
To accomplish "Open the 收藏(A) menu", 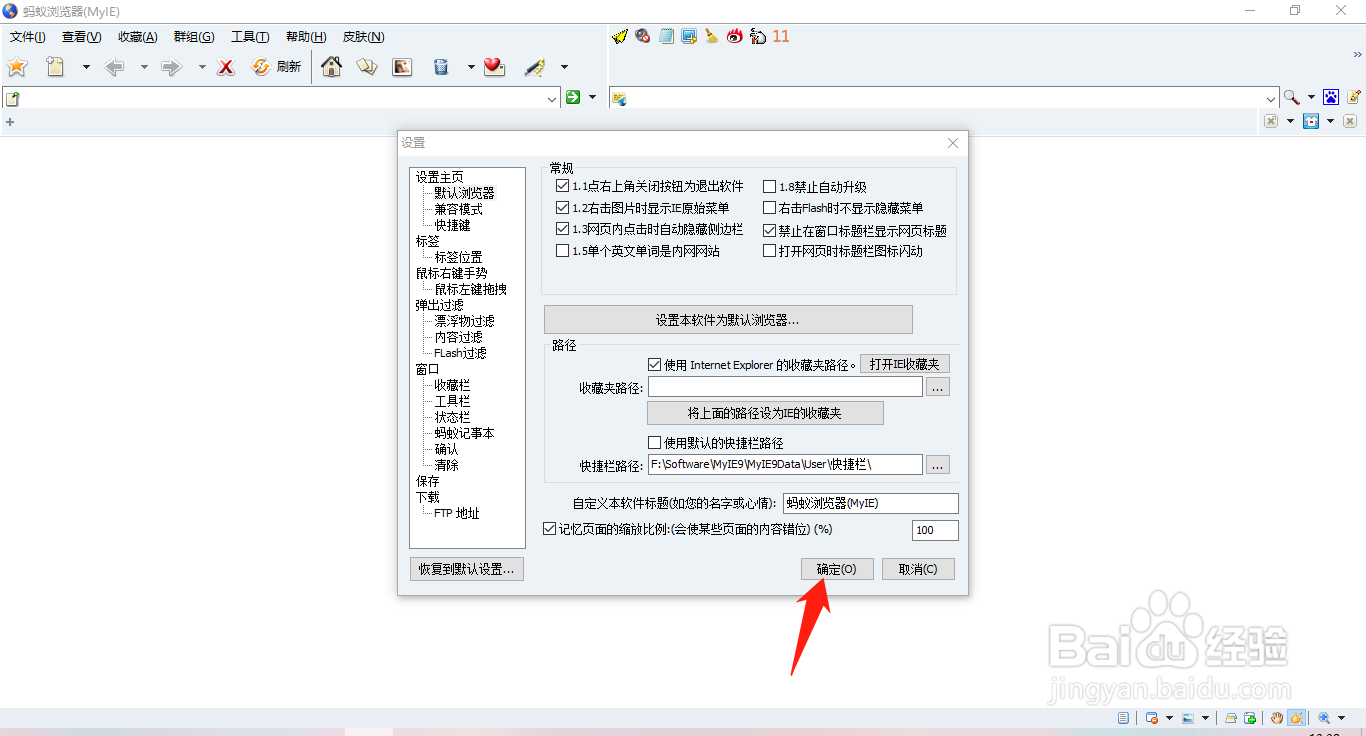I will (138, 37).
